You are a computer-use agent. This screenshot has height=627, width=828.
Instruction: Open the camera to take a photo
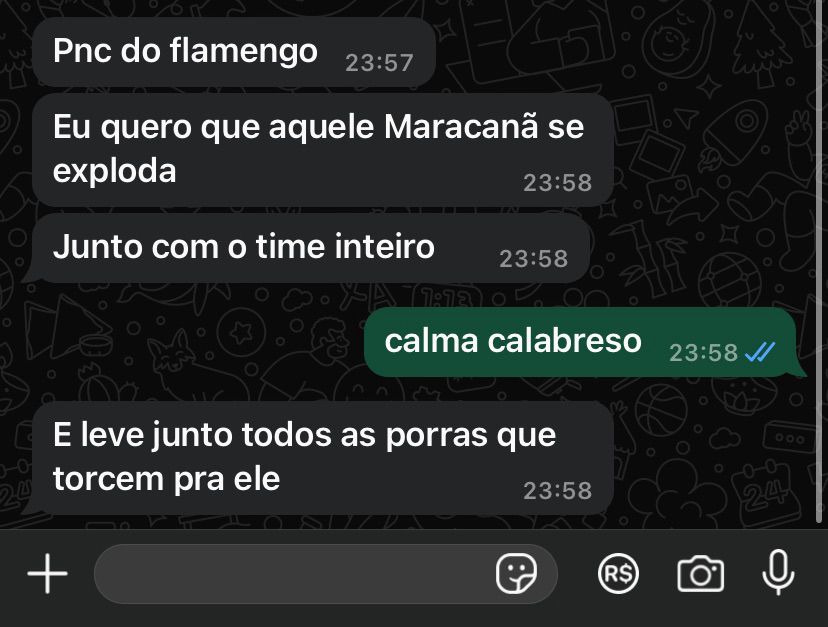pos(700,574)
